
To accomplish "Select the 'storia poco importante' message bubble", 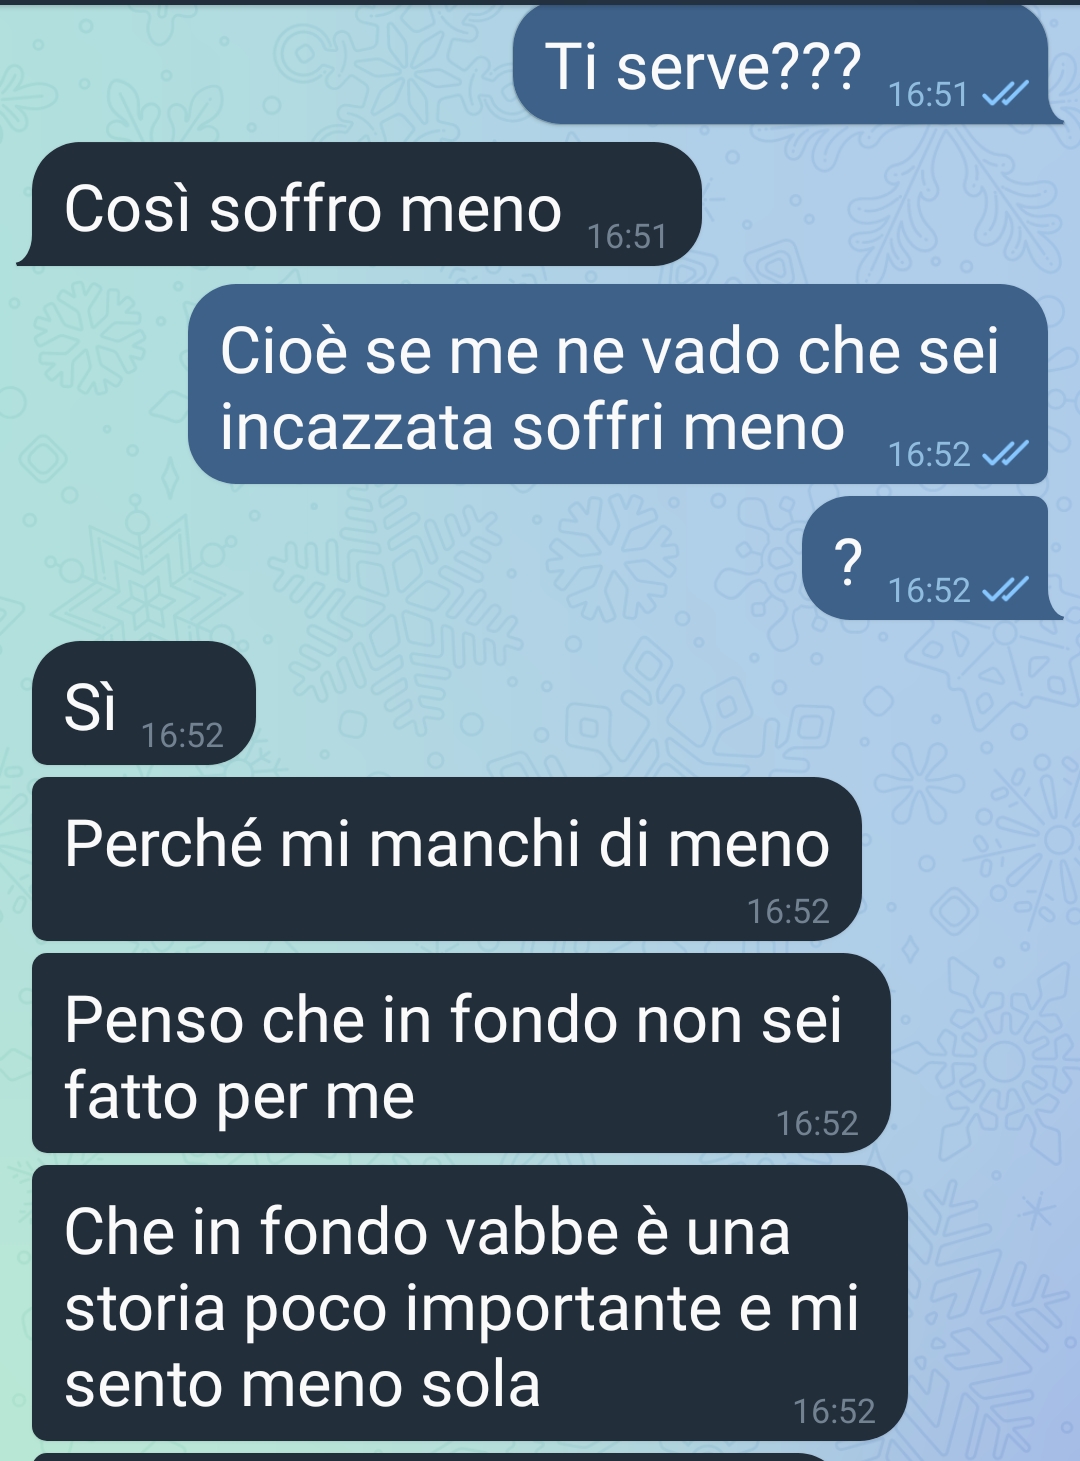I will (x=470, y=1303).
